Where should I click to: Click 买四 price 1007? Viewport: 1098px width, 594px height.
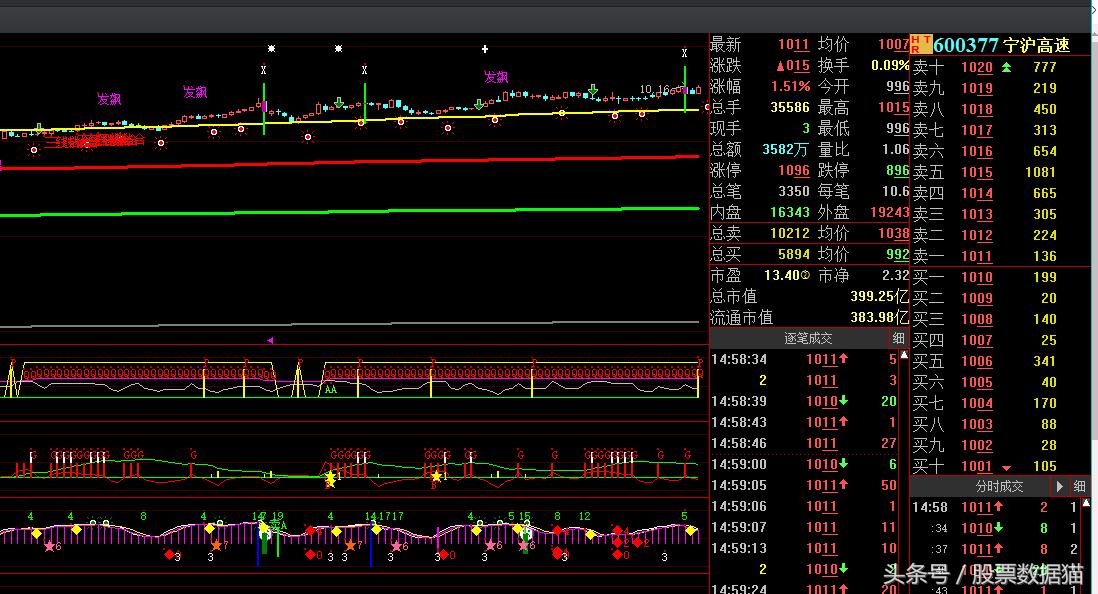click(977, 340)
